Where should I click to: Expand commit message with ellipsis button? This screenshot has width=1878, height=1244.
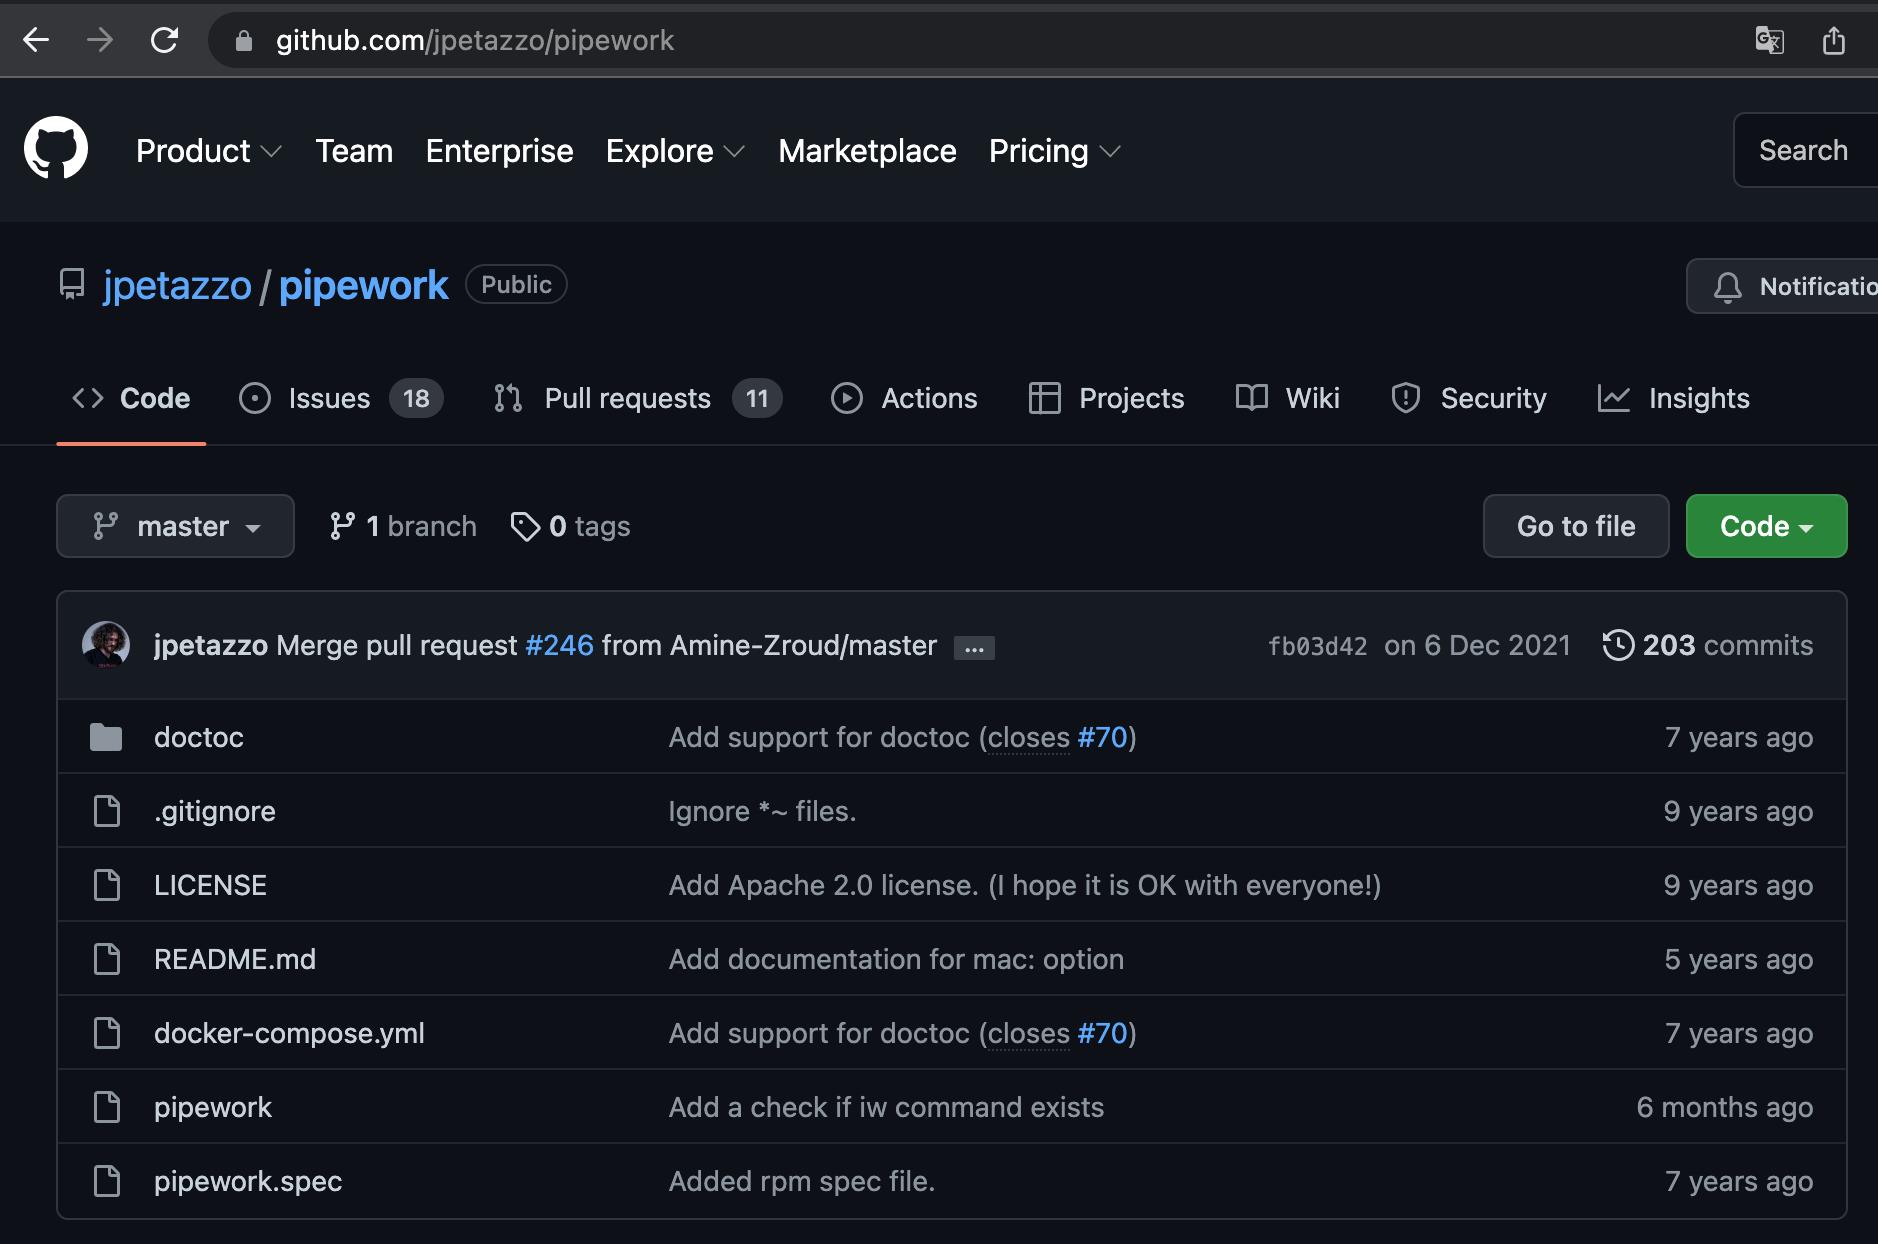974,648
